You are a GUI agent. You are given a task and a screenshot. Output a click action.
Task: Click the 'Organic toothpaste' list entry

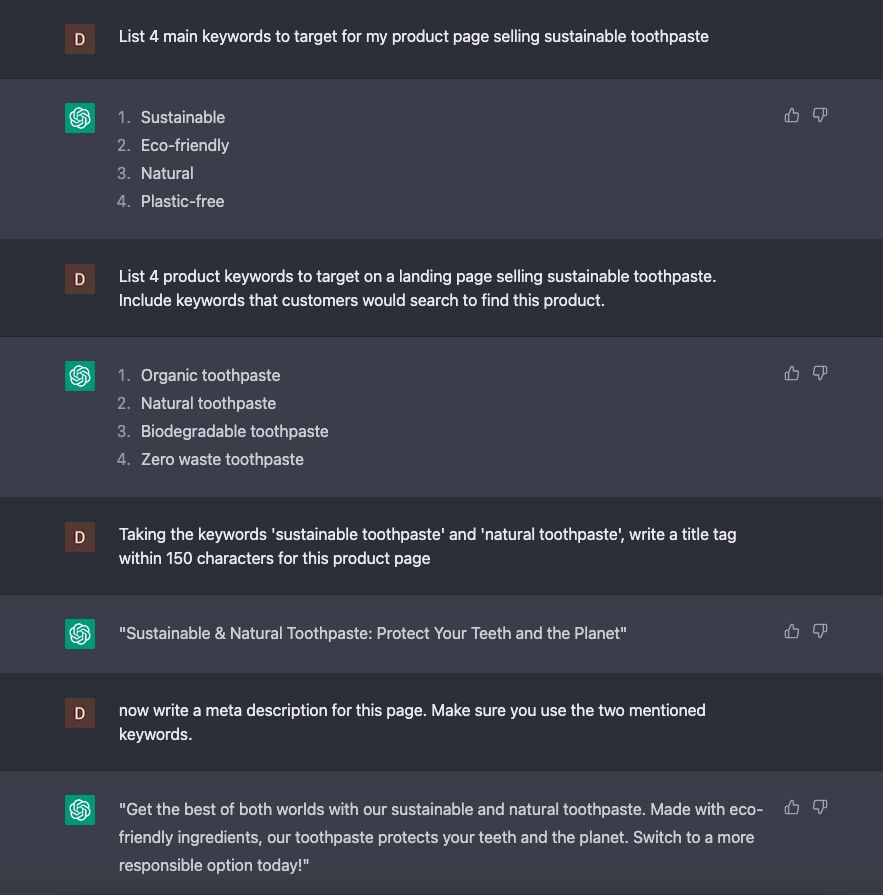[210, 375]
